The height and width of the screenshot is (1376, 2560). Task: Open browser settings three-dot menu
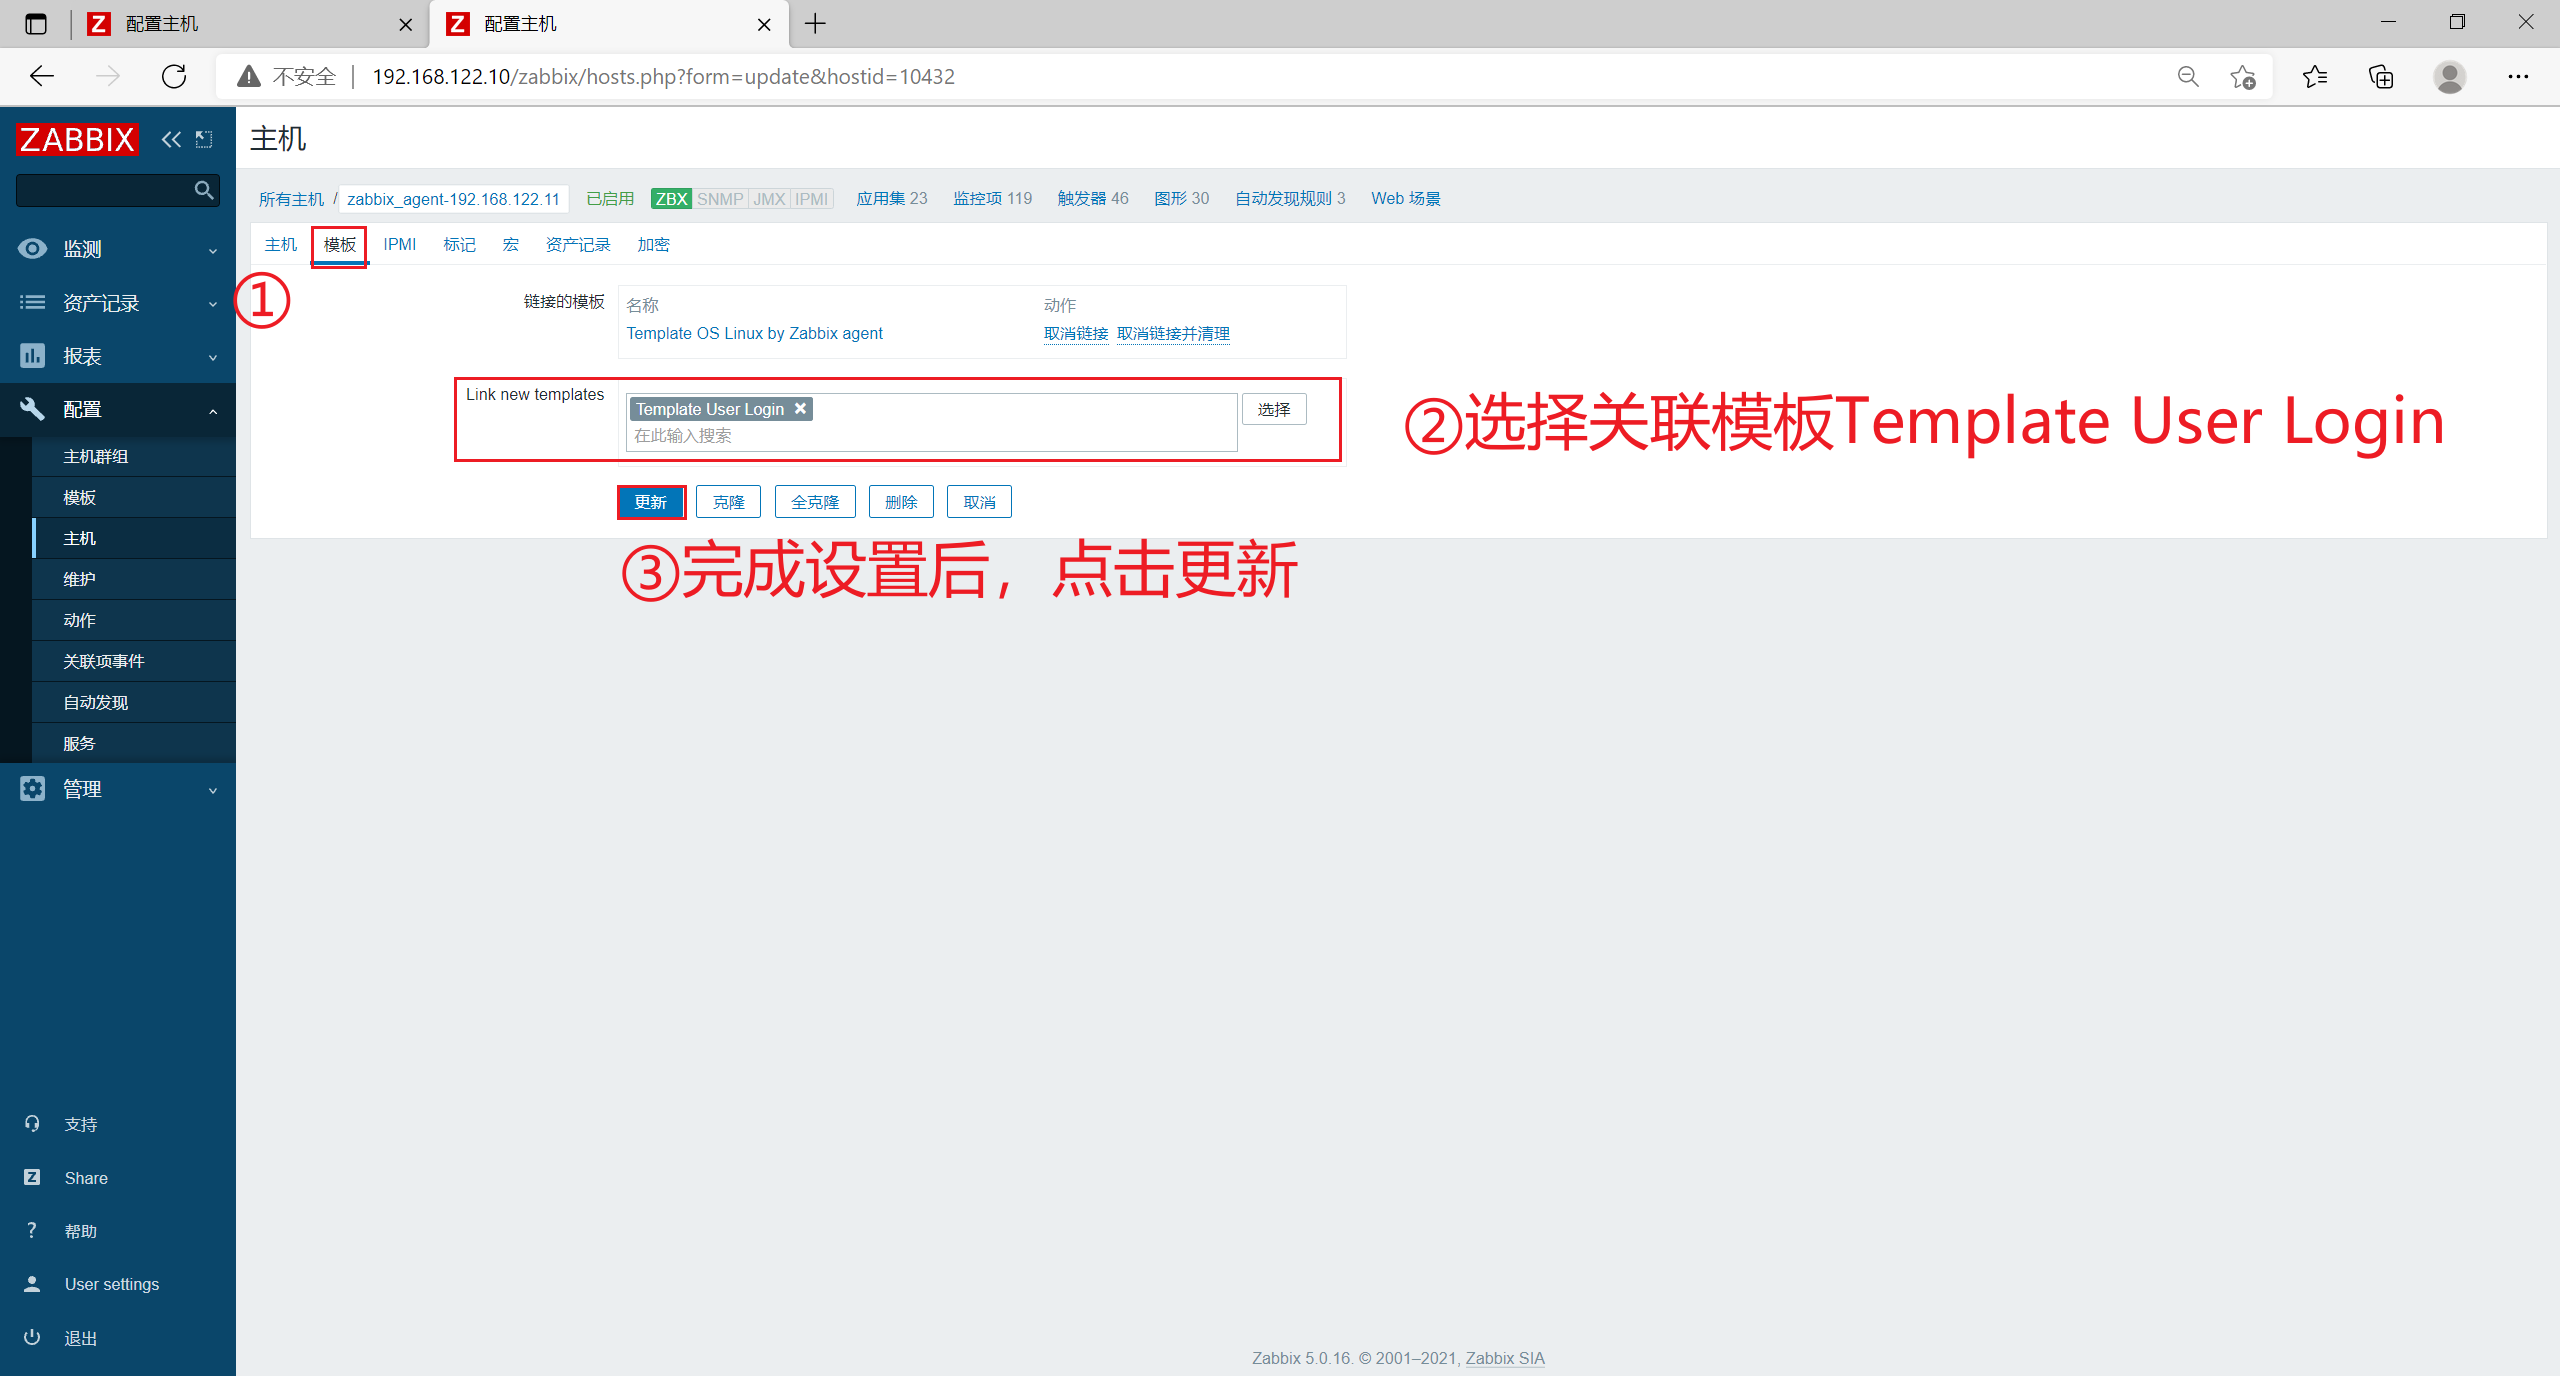coord(2518,76)
